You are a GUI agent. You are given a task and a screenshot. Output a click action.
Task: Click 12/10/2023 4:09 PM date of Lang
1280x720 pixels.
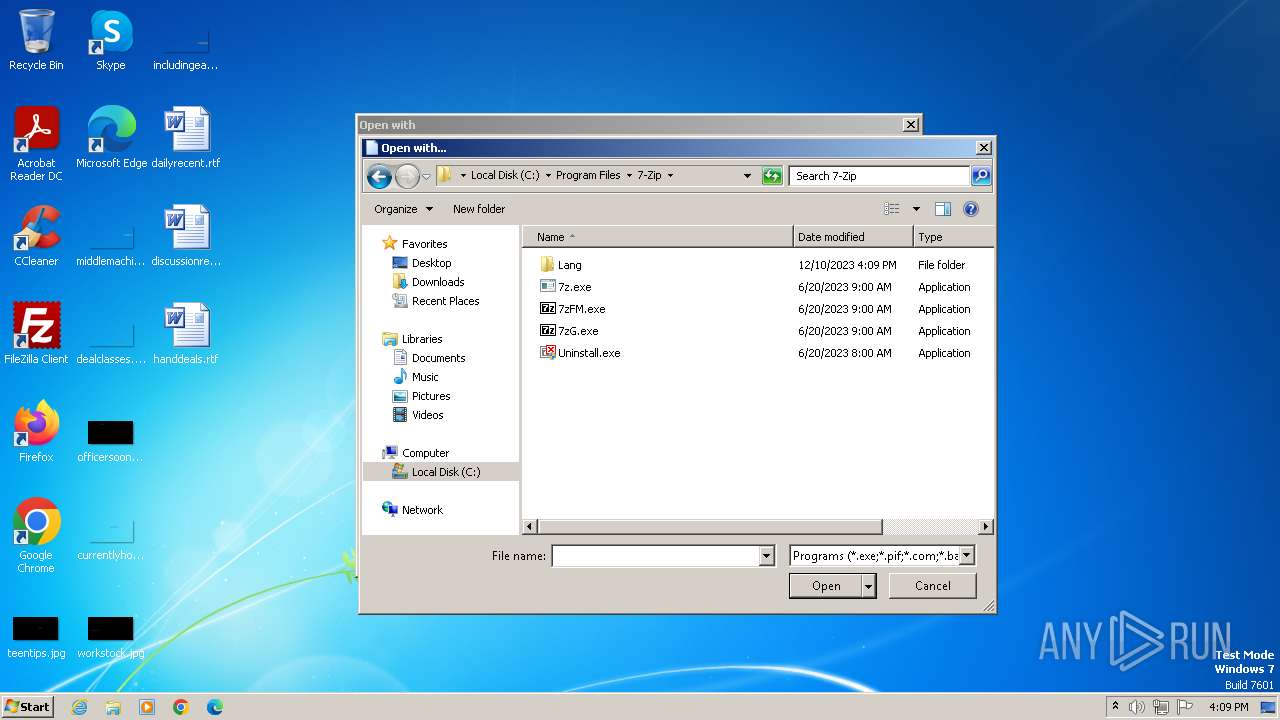pyautogui.click(x=847, y=265)
